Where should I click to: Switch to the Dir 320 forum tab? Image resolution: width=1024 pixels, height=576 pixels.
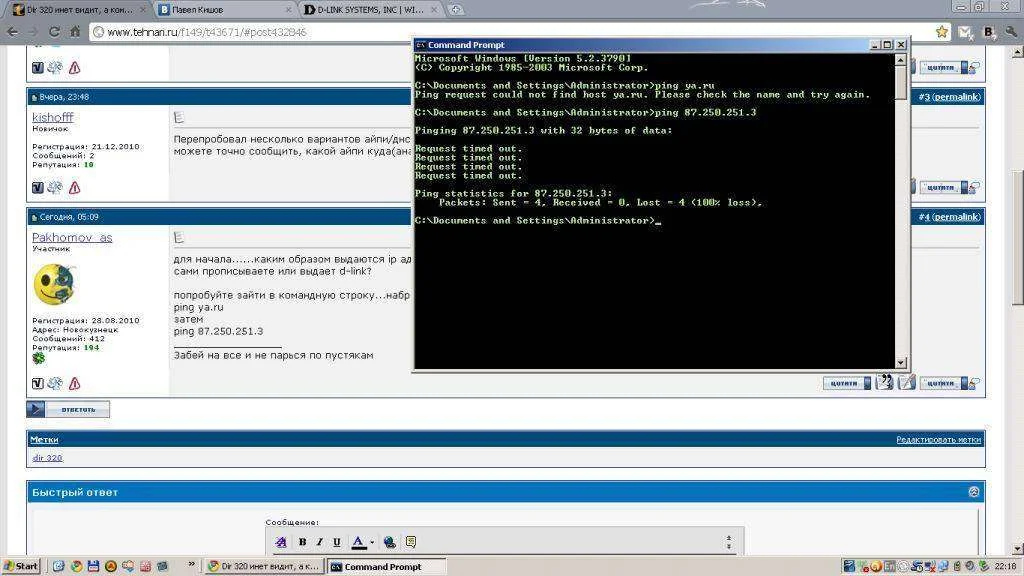tap(78, 10)
